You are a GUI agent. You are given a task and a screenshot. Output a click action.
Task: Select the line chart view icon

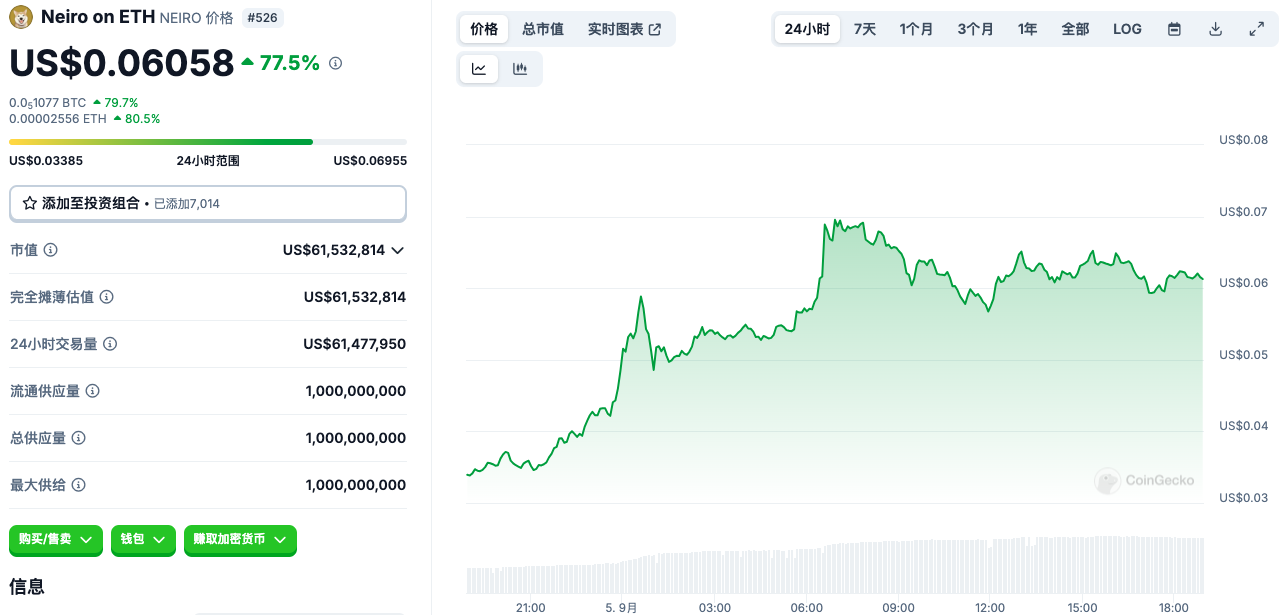click(479, 69)
